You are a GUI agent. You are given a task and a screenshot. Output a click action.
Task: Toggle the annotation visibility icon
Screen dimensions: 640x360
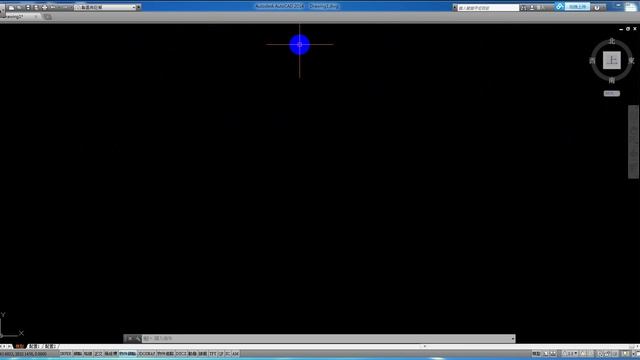click(583, 353)
